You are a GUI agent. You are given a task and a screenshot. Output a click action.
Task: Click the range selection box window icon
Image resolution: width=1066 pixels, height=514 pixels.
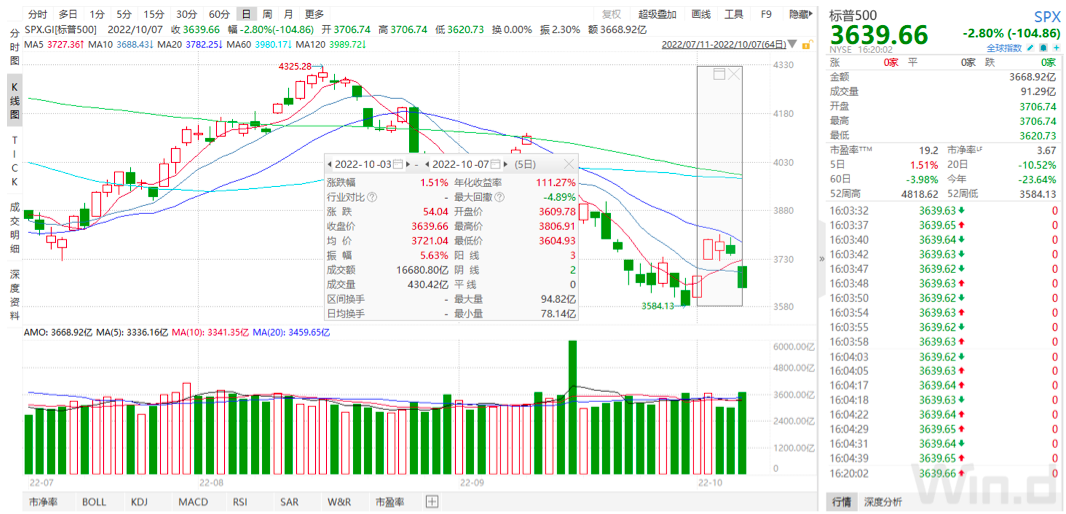(717, 74)
